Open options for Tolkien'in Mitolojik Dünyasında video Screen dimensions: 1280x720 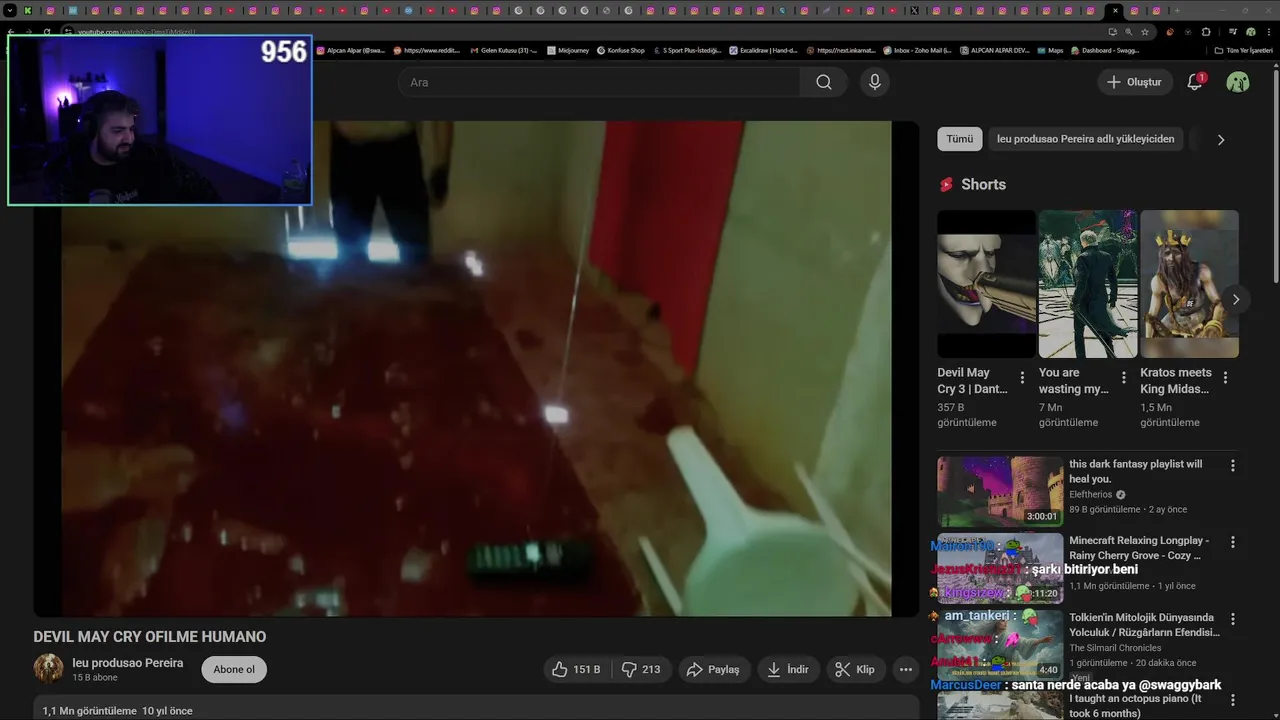[1233, 620]
